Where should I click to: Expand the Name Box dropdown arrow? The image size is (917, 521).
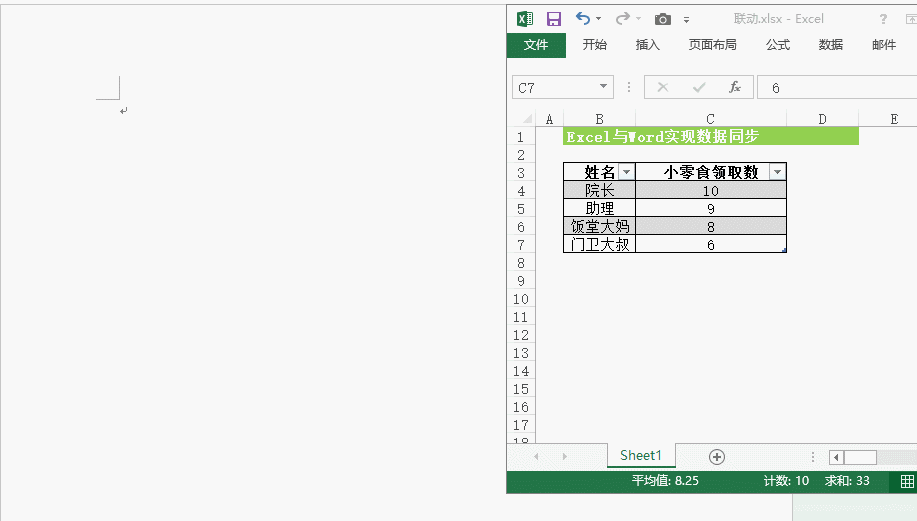tap(604, 87)
